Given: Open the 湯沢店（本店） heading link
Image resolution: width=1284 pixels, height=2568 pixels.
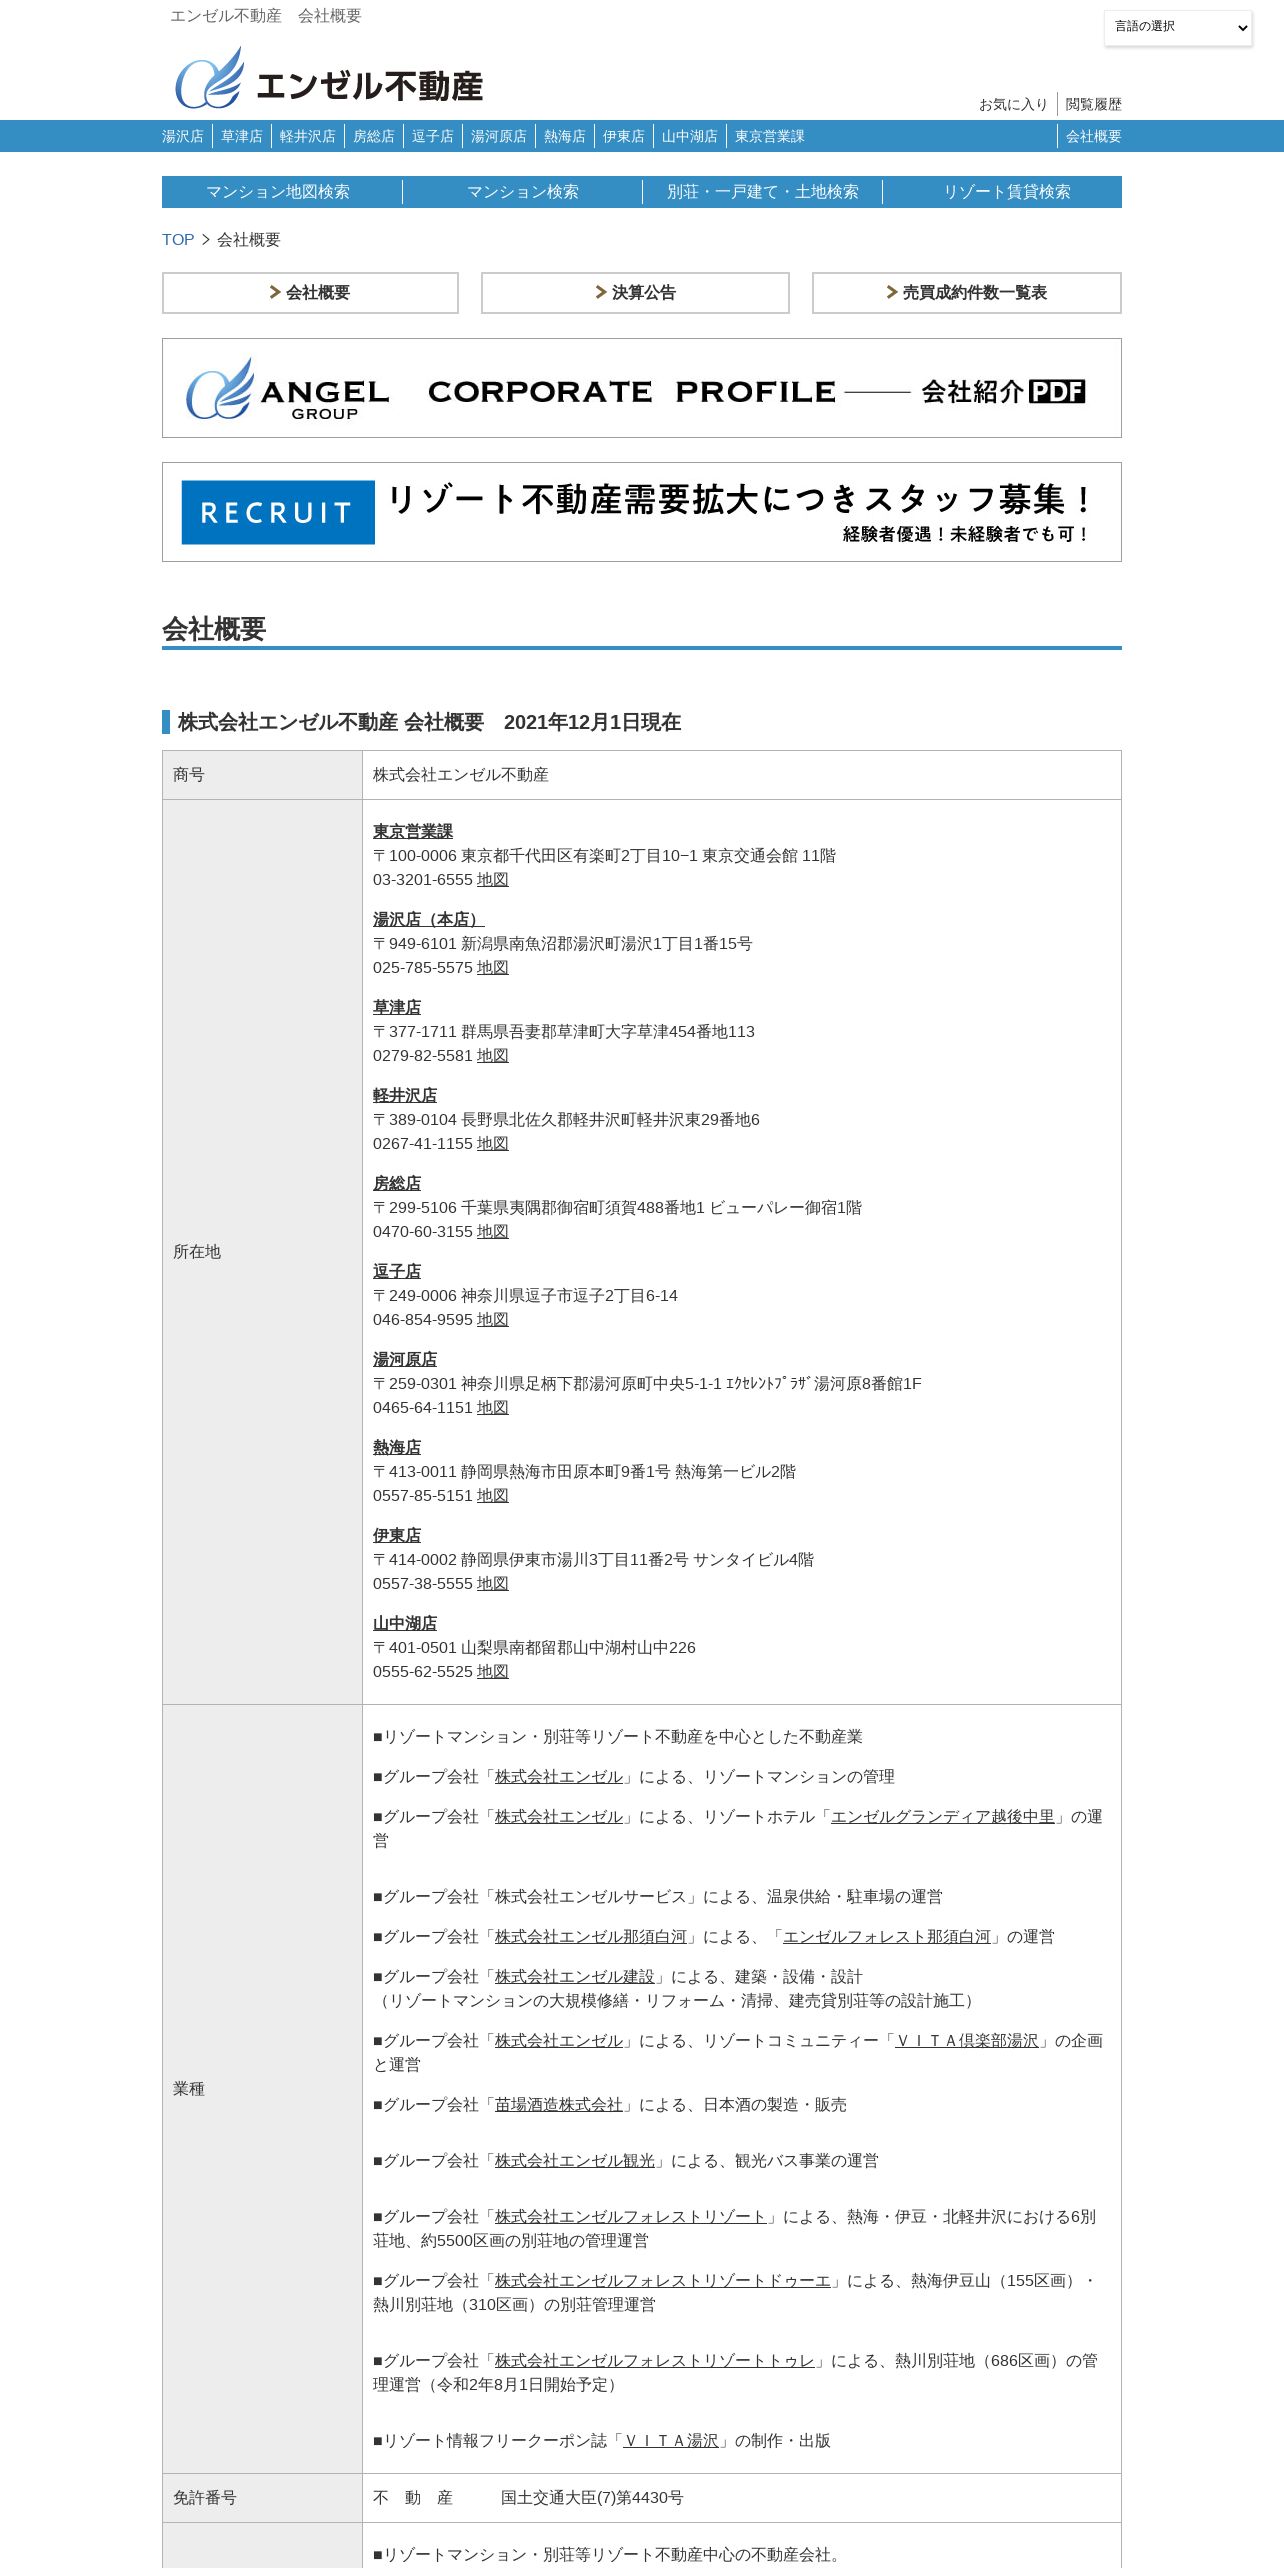Looking at the screenshot, I should [429, 920].
